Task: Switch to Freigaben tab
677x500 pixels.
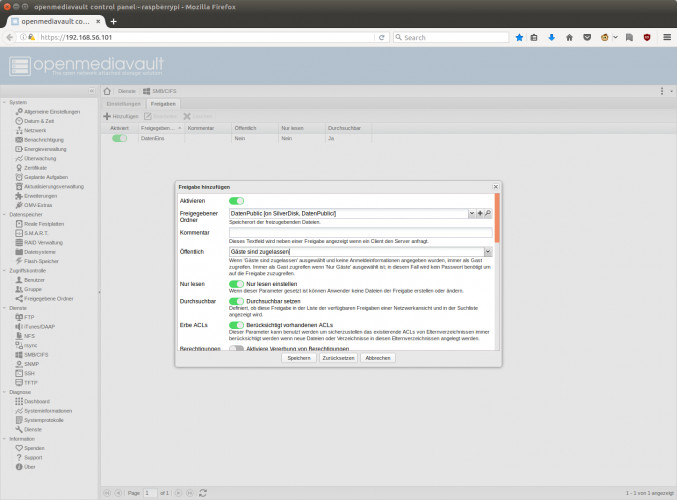Action: tap(163, 104)
